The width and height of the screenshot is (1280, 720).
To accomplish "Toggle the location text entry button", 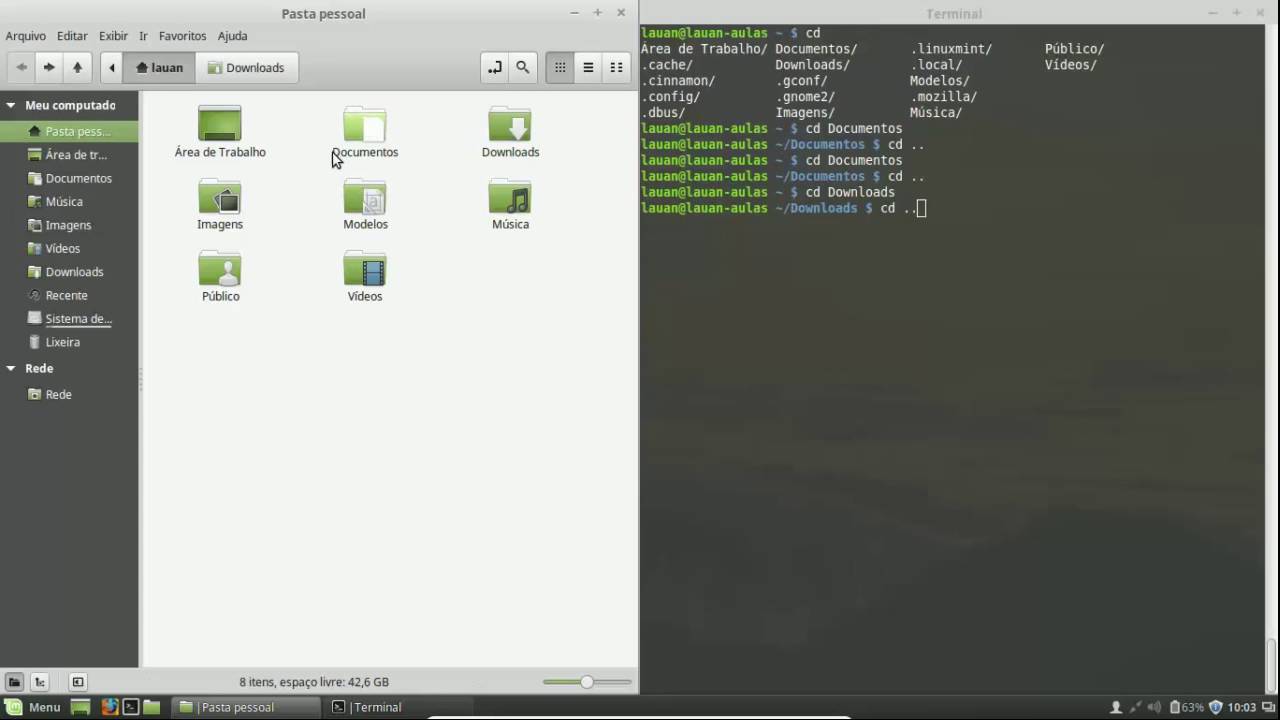I will coord(494,68).
